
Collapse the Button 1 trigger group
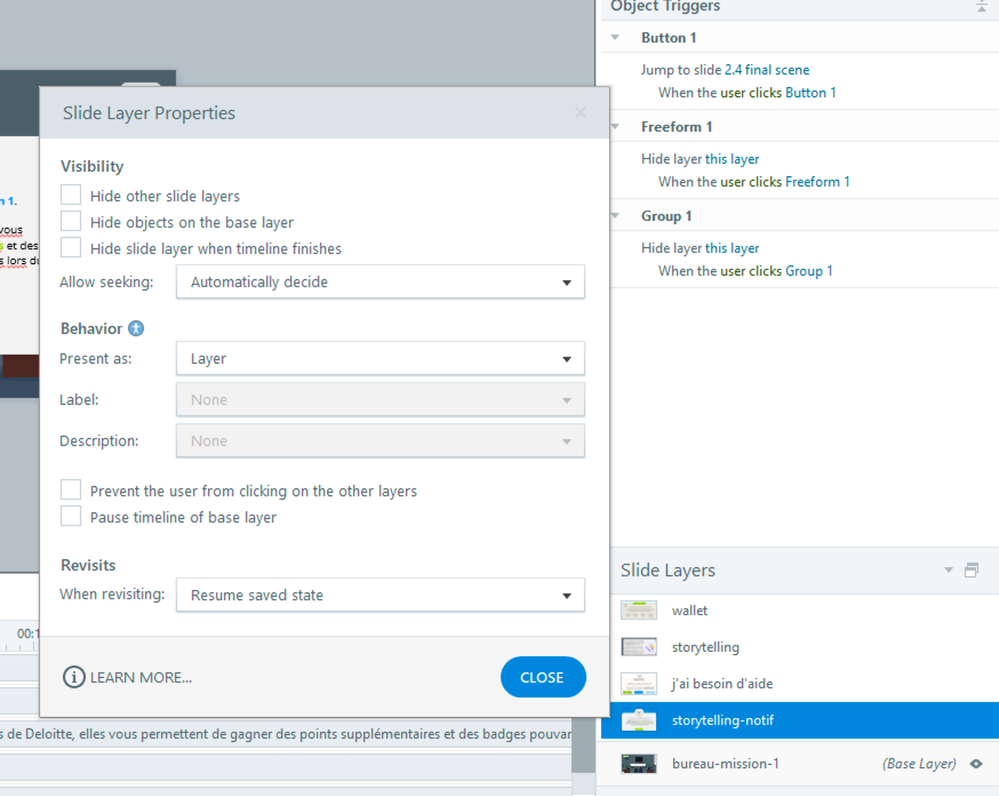615,37
